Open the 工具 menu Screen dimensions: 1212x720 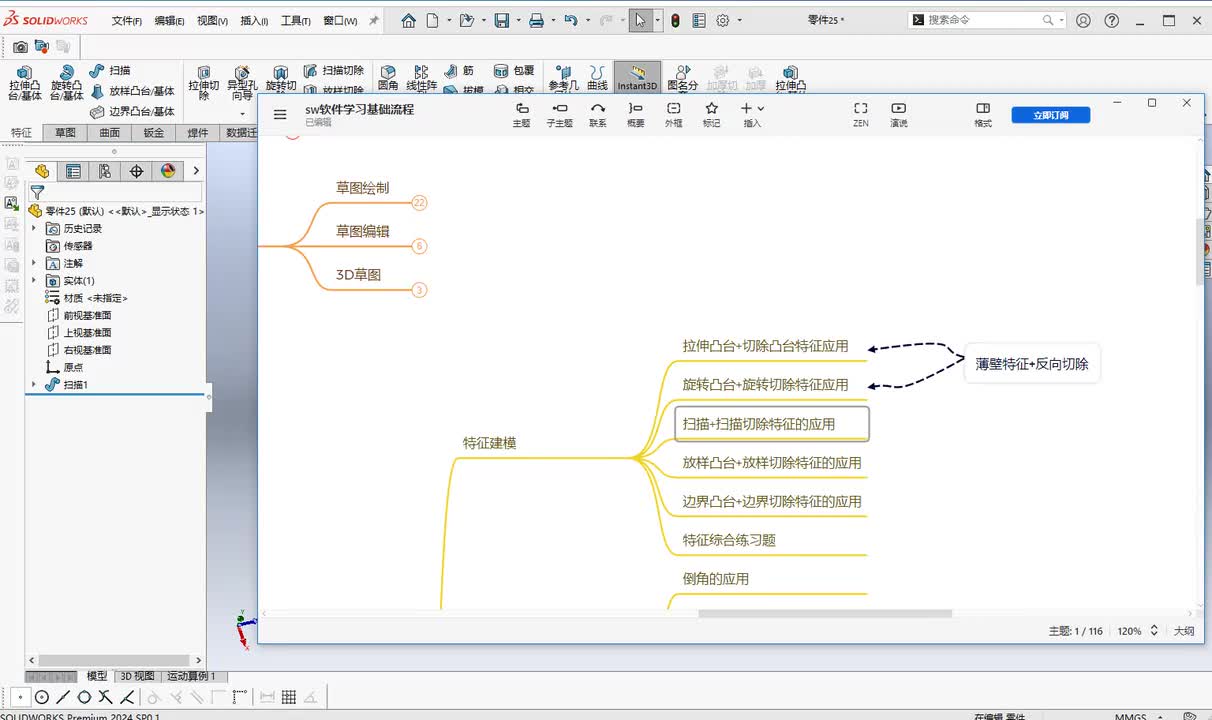[x=295, y=21]
